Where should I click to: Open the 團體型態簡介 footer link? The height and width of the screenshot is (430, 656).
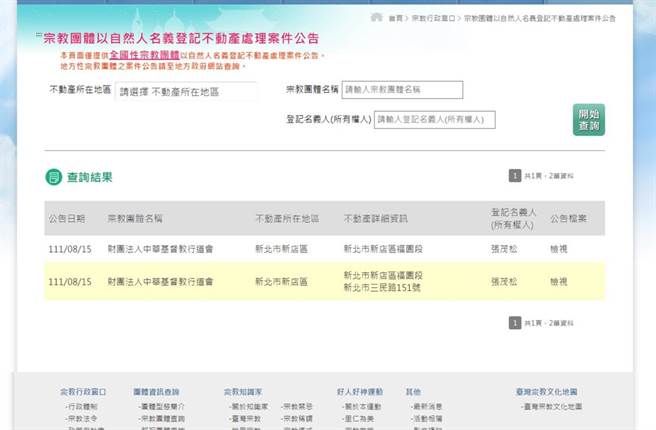(x=161, y=407)
